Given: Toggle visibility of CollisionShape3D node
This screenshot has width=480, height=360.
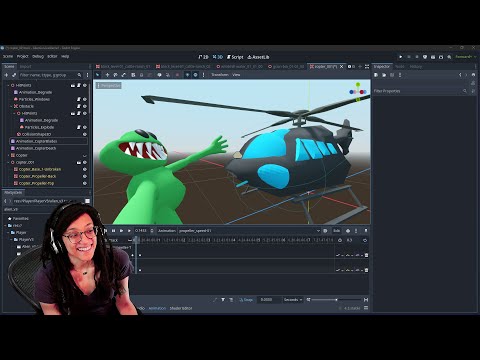Looking at the screenshot, I should click(85, 134).
